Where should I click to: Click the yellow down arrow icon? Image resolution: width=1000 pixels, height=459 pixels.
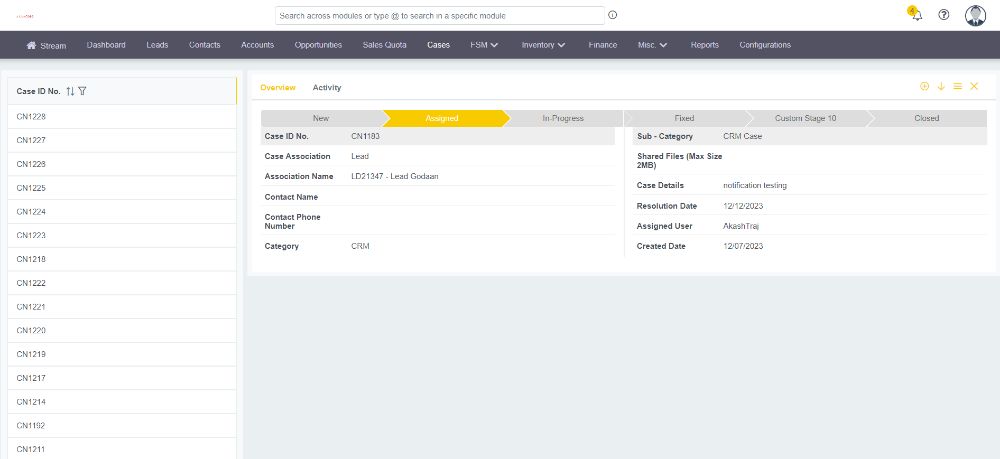click(x=941, y=87)
